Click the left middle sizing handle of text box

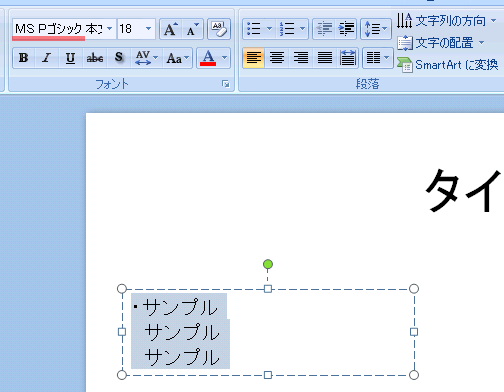pyautogui.click(x=122, y=332)
